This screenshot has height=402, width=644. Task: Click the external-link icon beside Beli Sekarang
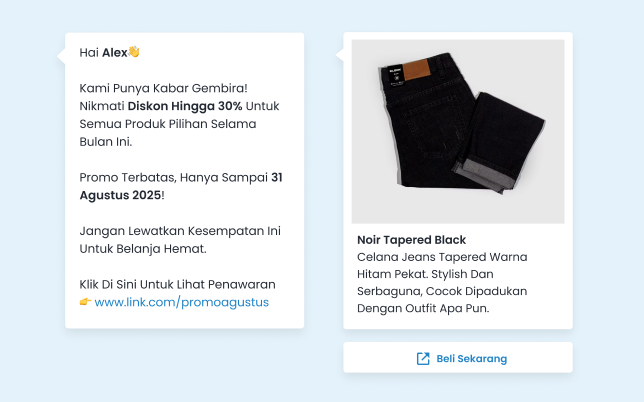423,358
